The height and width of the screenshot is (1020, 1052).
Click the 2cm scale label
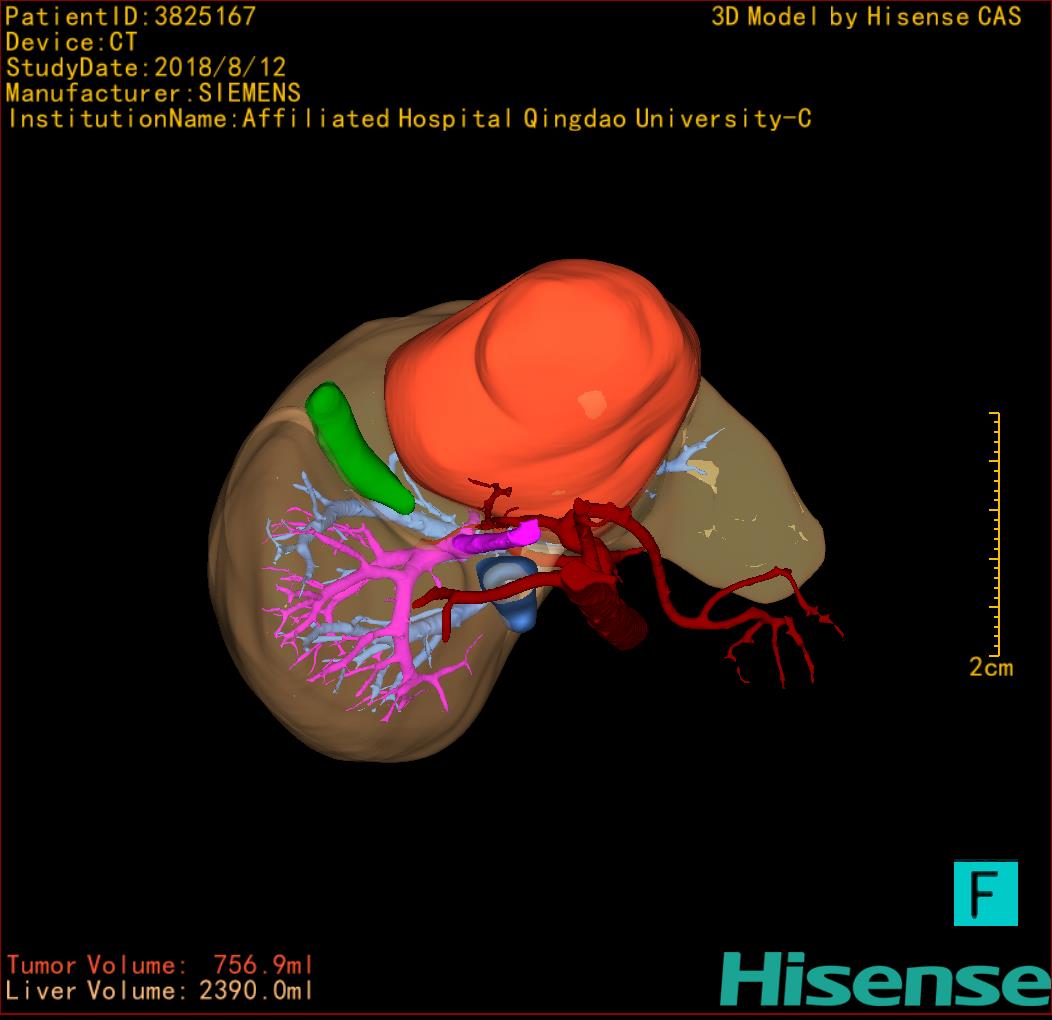(990, 668)
